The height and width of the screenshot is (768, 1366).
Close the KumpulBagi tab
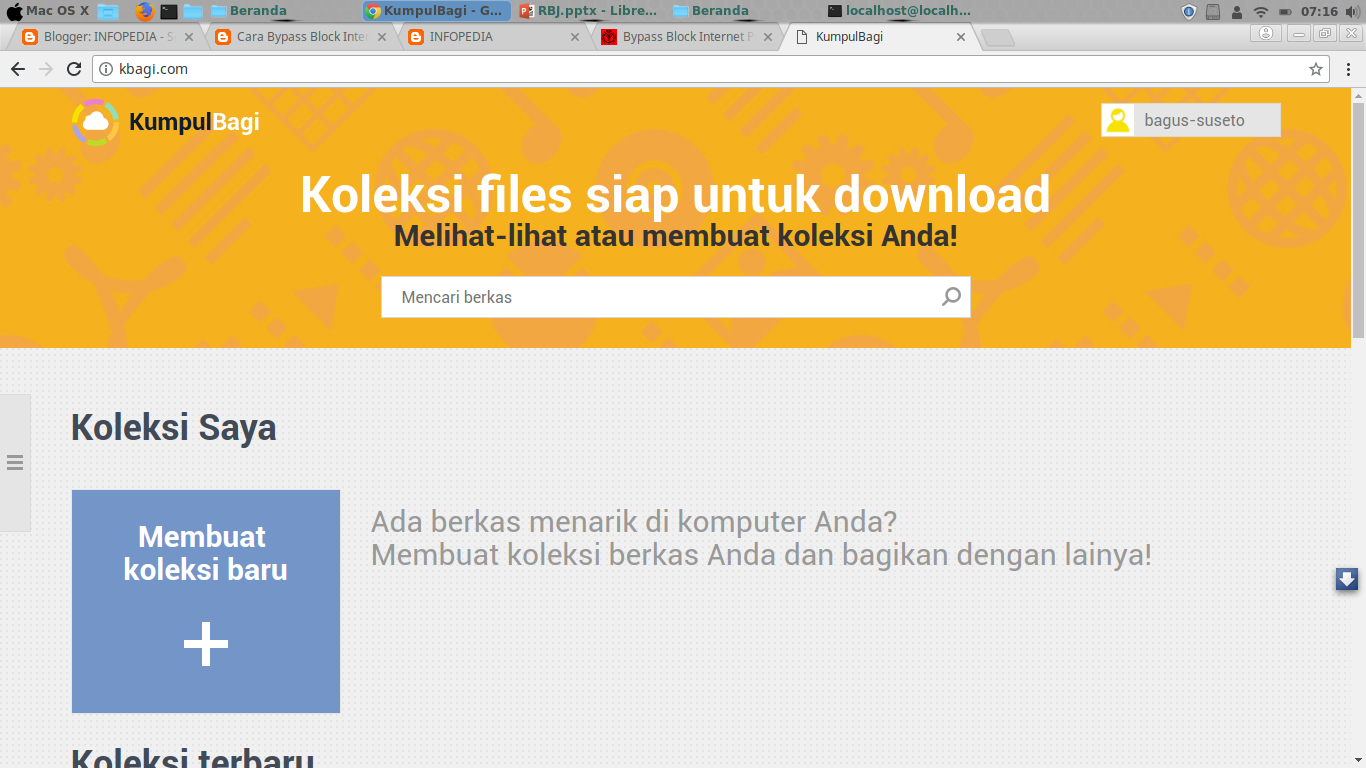961,37
